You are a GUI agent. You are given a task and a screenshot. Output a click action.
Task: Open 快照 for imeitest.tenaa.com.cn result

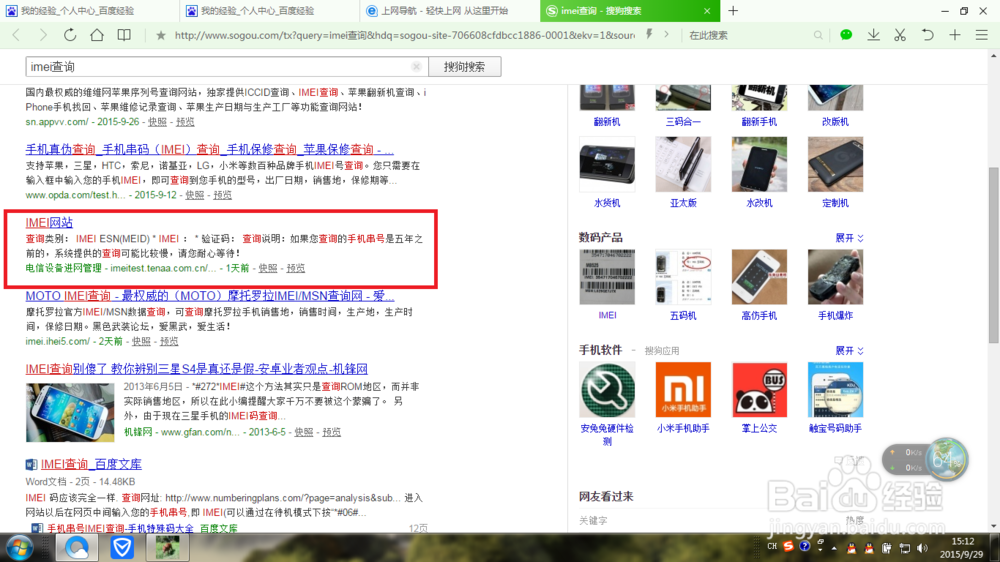[268, 268]
